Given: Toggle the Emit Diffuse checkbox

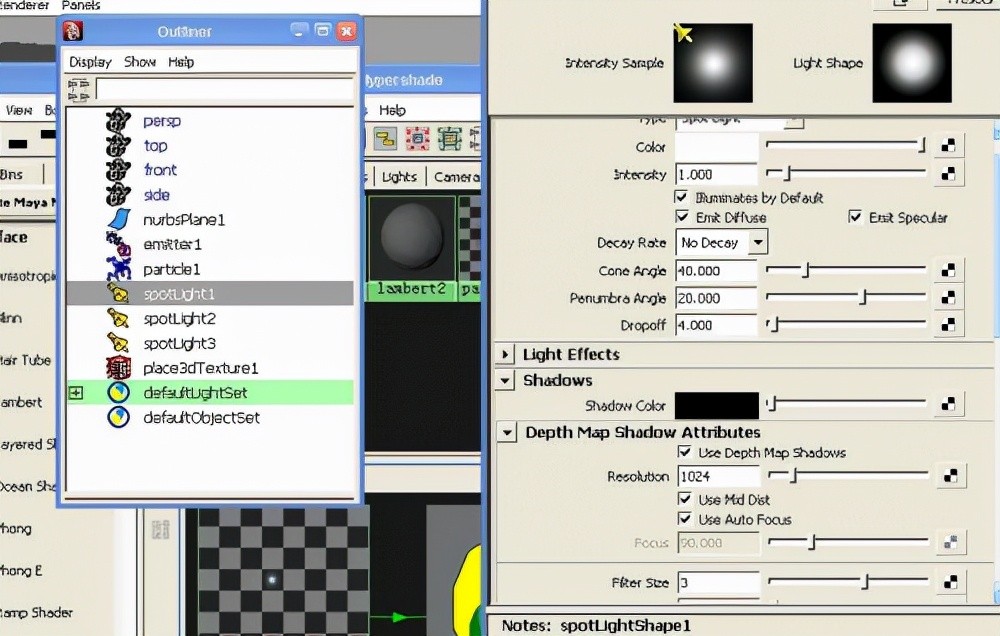Looking at the screenshot, I should point(681,217).
